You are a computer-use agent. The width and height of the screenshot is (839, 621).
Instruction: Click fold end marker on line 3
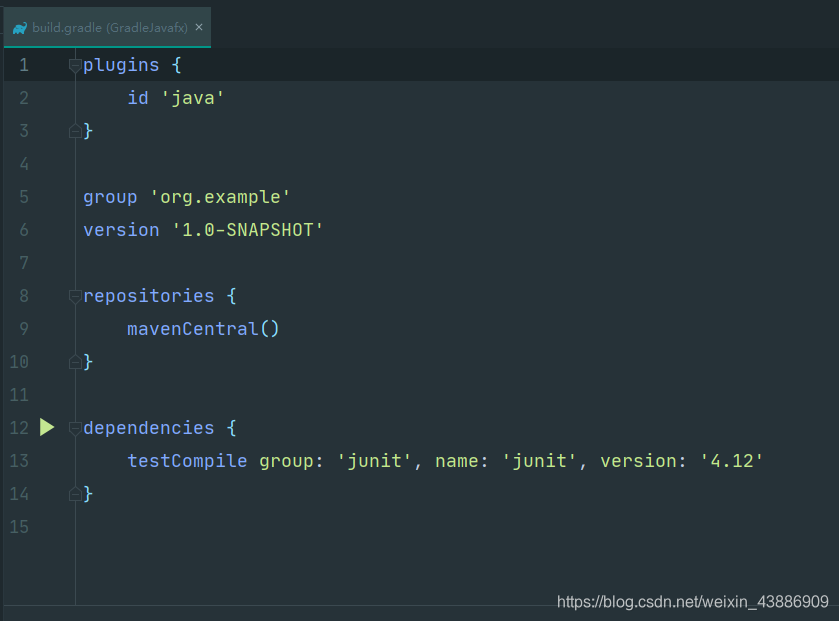point(75,131)
